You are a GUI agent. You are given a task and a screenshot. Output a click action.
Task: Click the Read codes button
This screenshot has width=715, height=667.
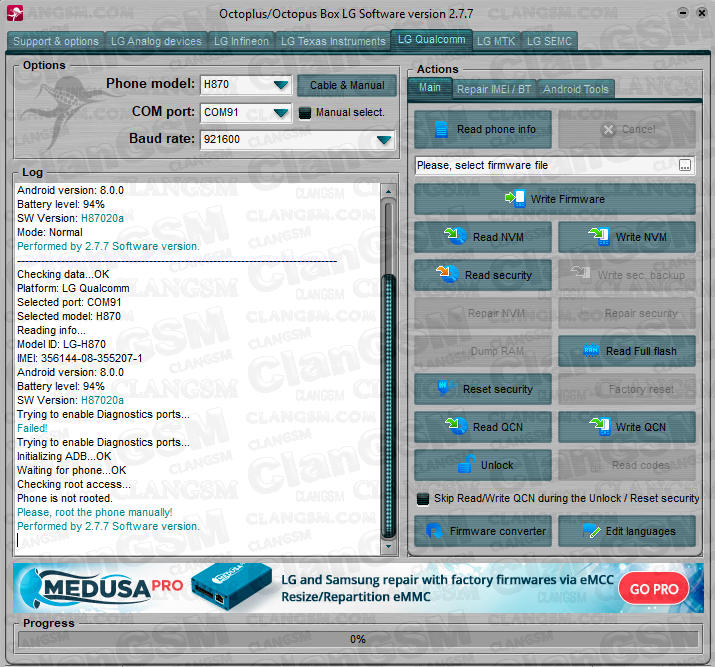click(x=627, y=465)
